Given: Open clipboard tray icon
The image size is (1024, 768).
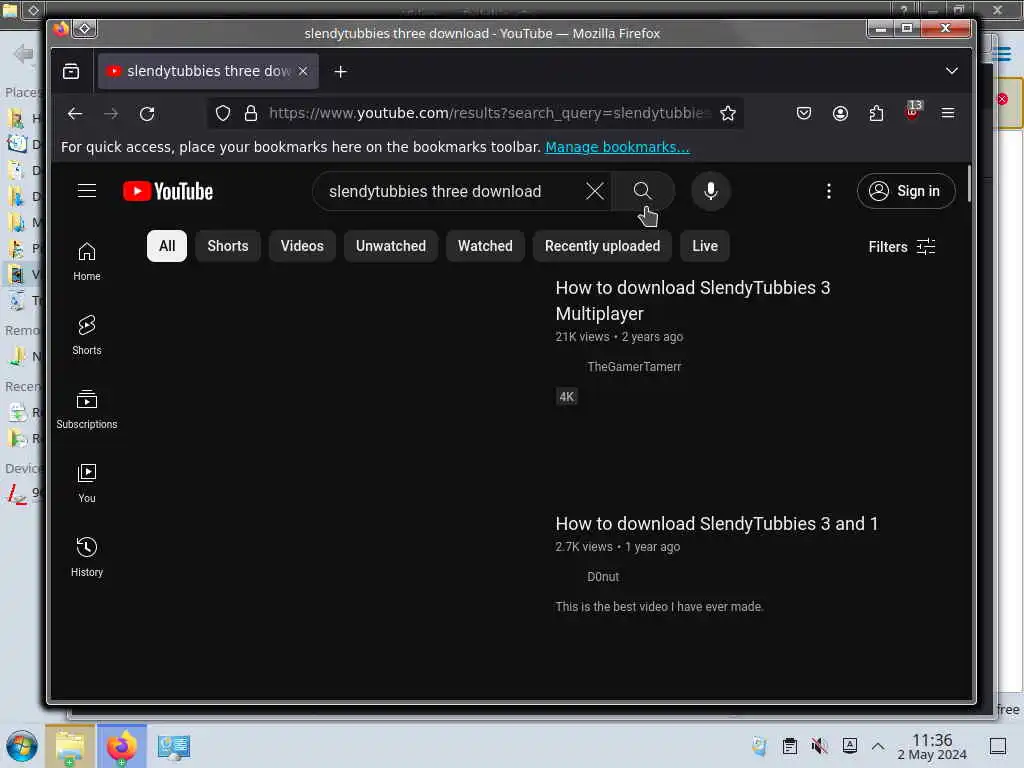Looking at the screenshot, I should click(x=790, y=746).
